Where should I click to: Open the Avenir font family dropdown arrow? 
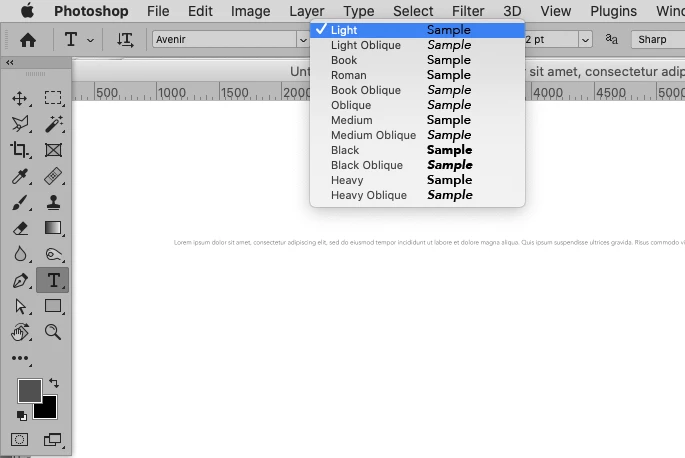(303, 40)
